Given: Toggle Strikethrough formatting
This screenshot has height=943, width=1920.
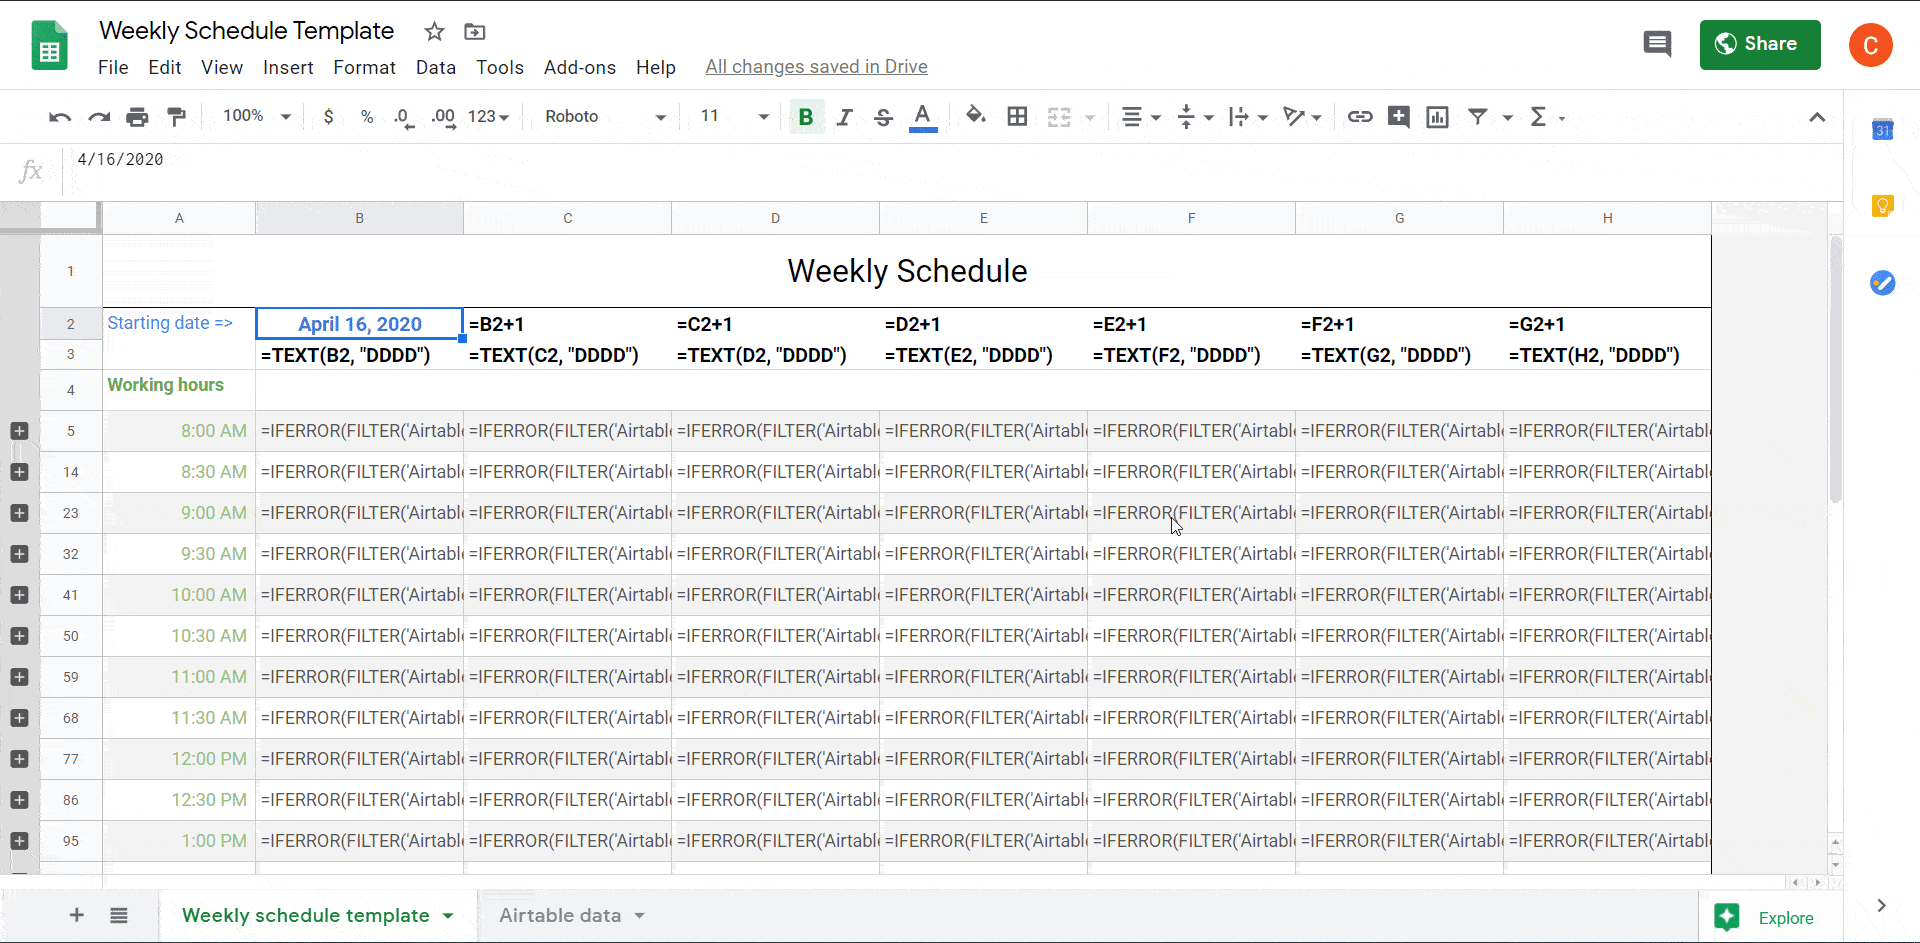Looking at the screenshot, I should 883,117.
